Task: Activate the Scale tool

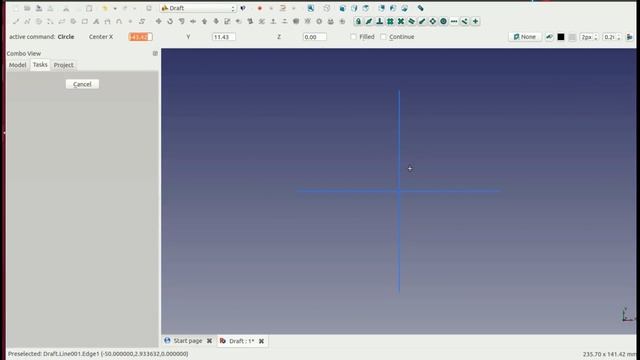Action: (227, 21)
